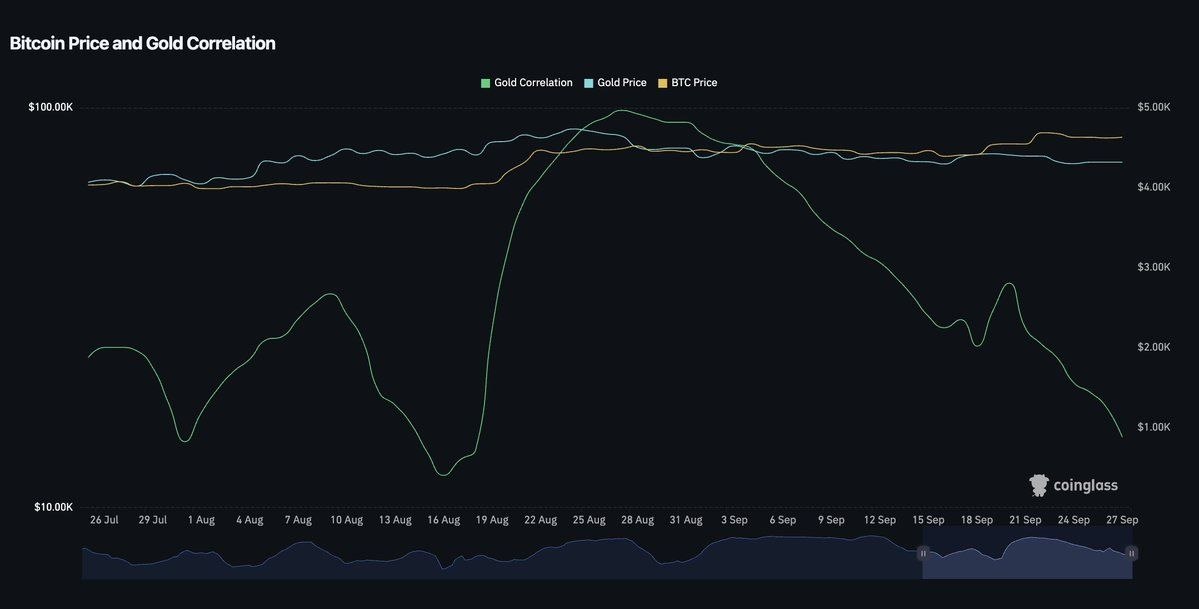The image size is (1199, 609).
Task: Click the right handle of the range slider
Action: pyautogui.click(x=1132, y=553)
